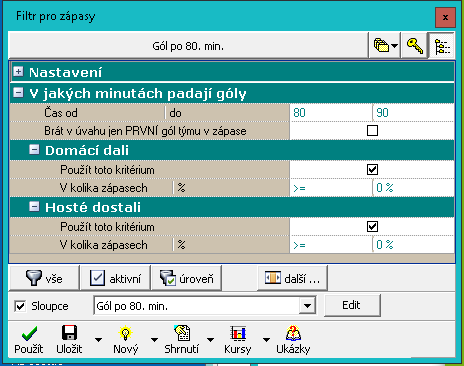
Task: Open dropdown arrow beside folders icon
Action: [394, 46]
